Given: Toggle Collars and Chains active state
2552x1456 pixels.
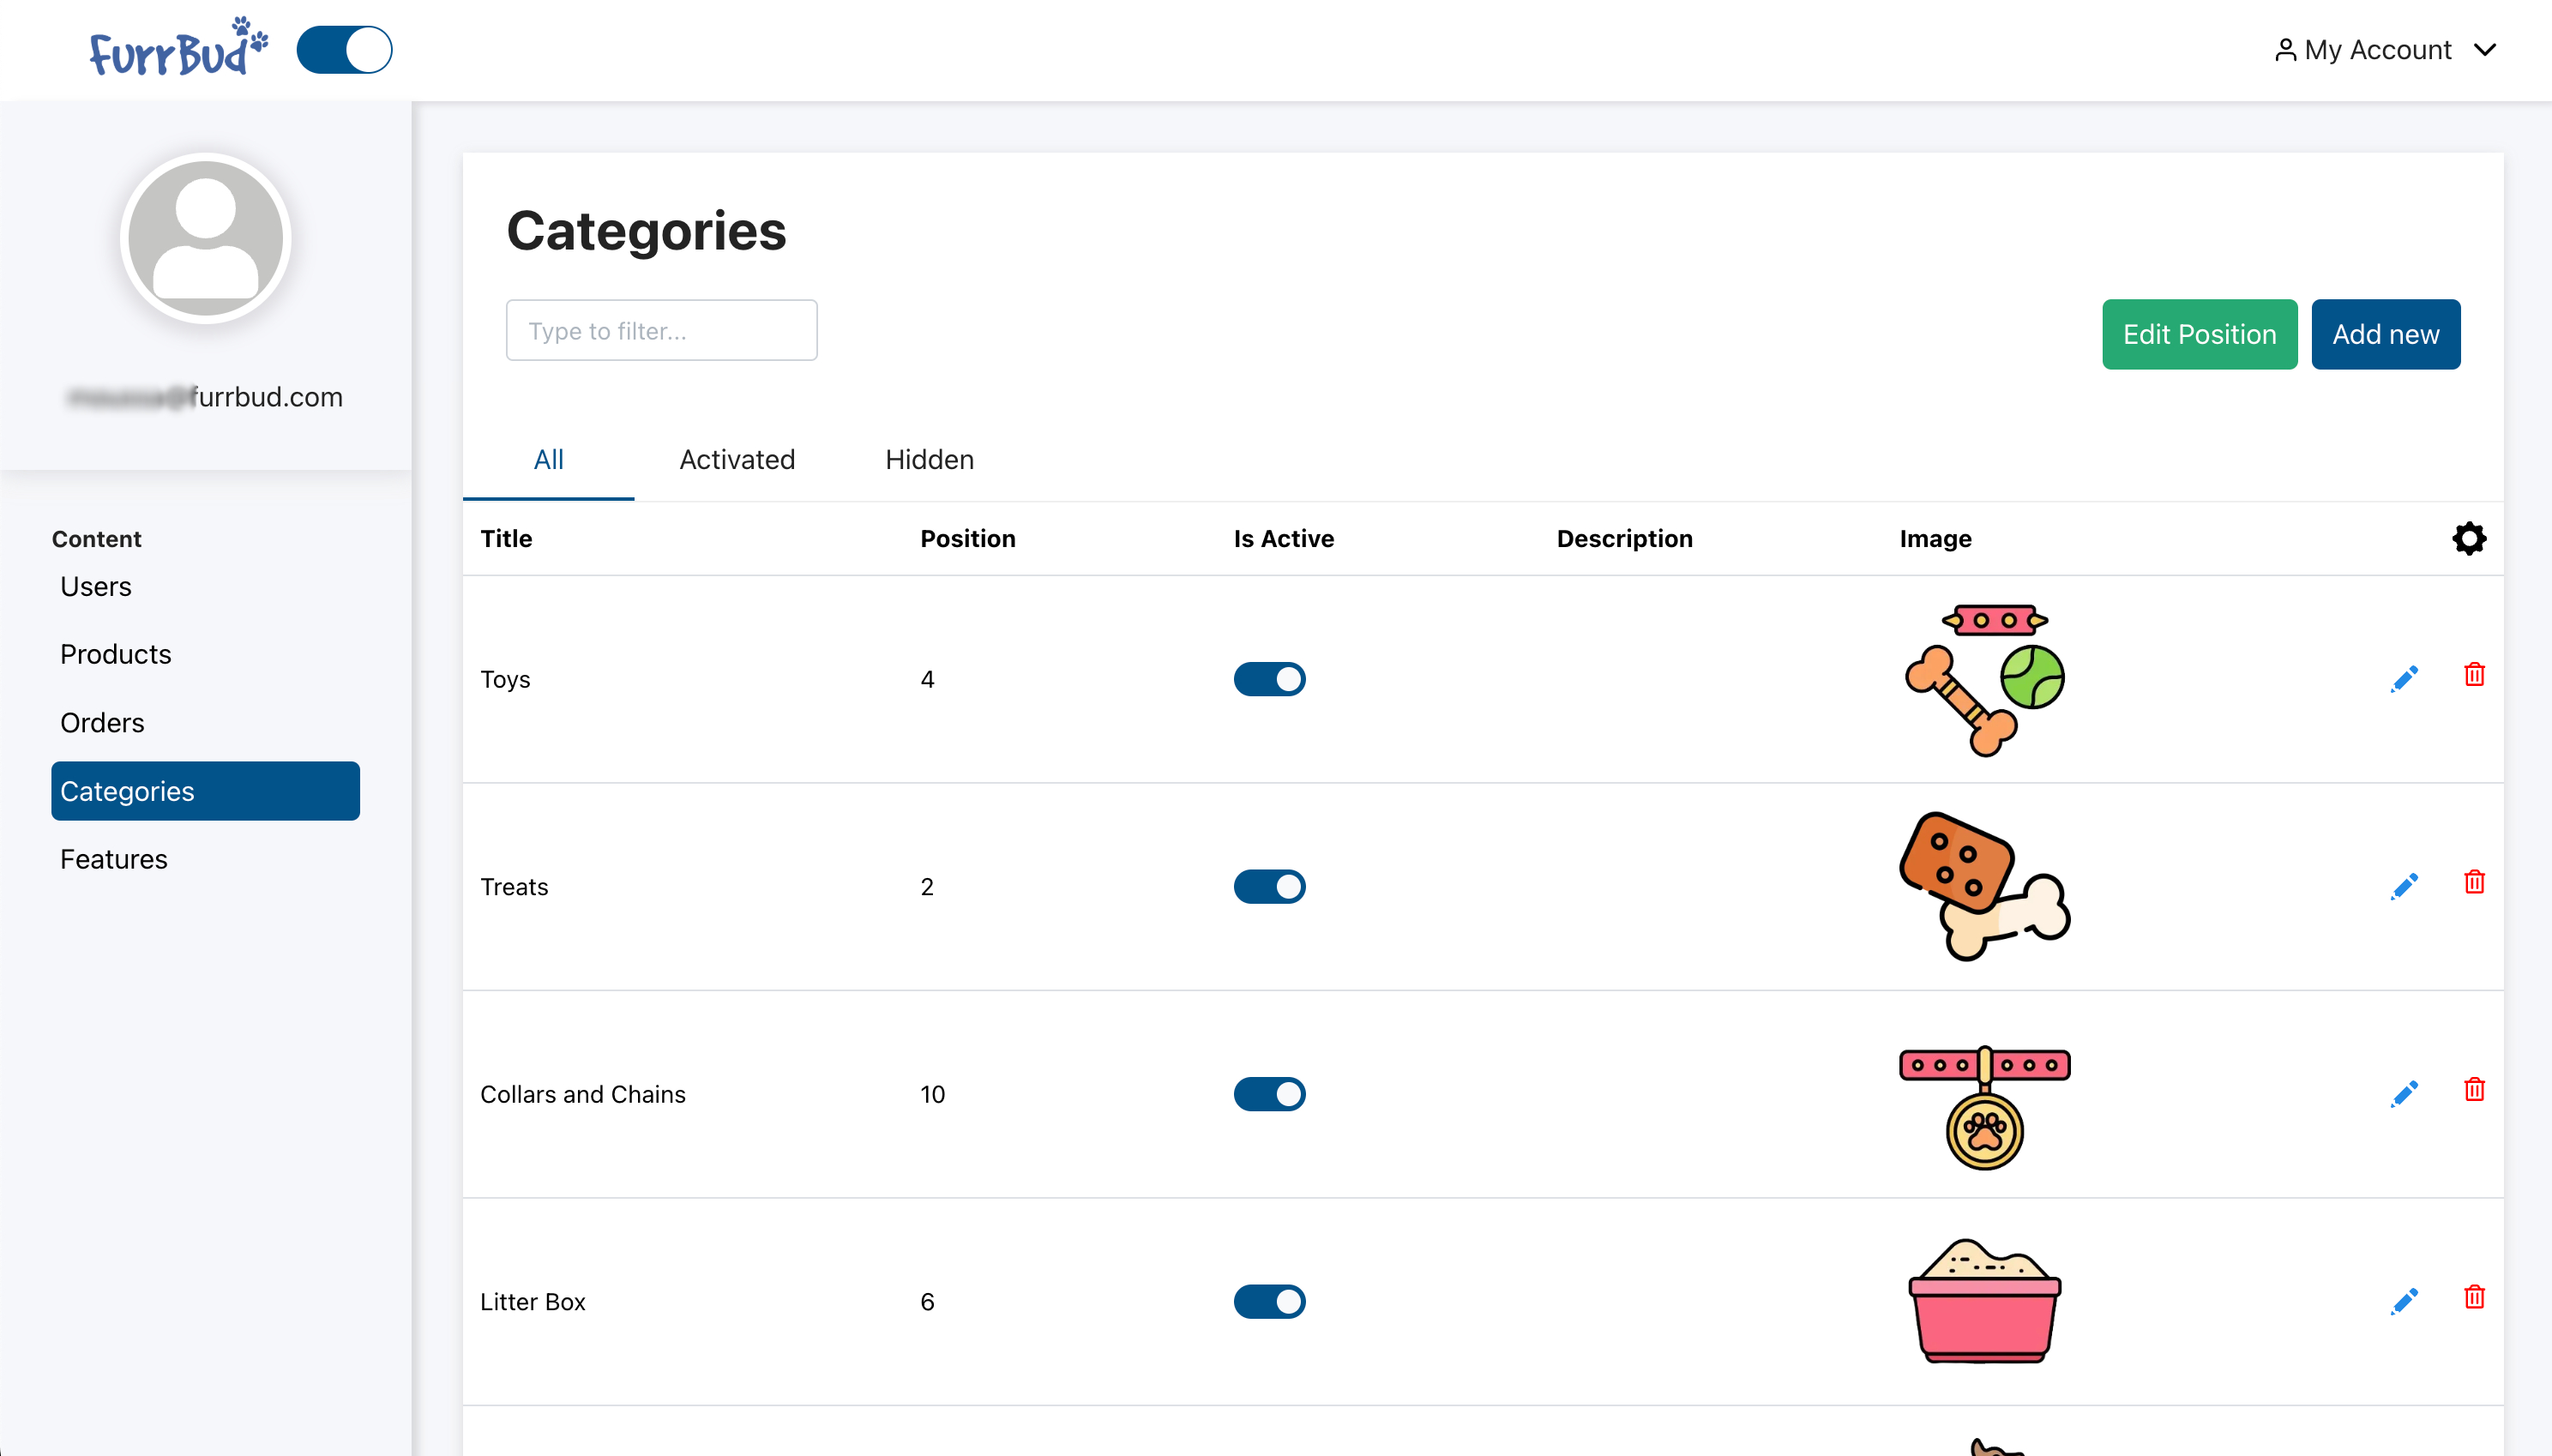Looking at the screenshot, I should point(1269,1094).
